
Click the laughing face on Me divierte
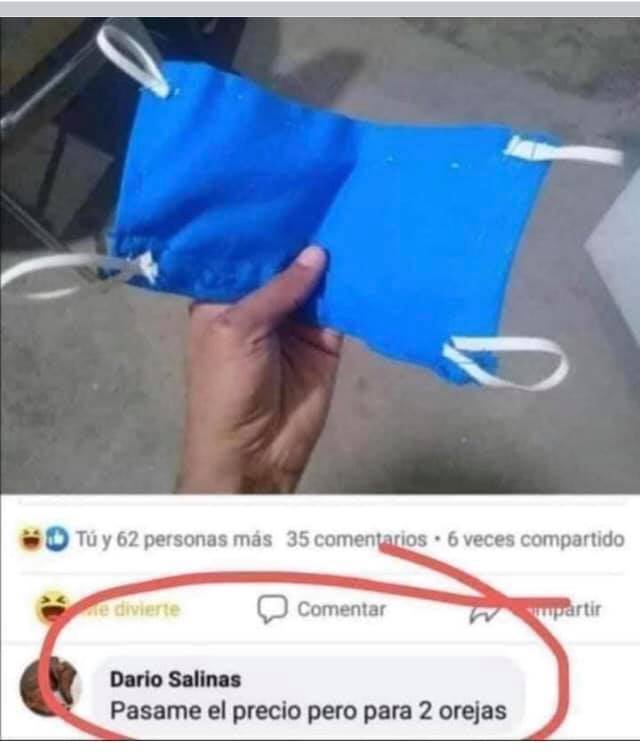coord(52,608)
